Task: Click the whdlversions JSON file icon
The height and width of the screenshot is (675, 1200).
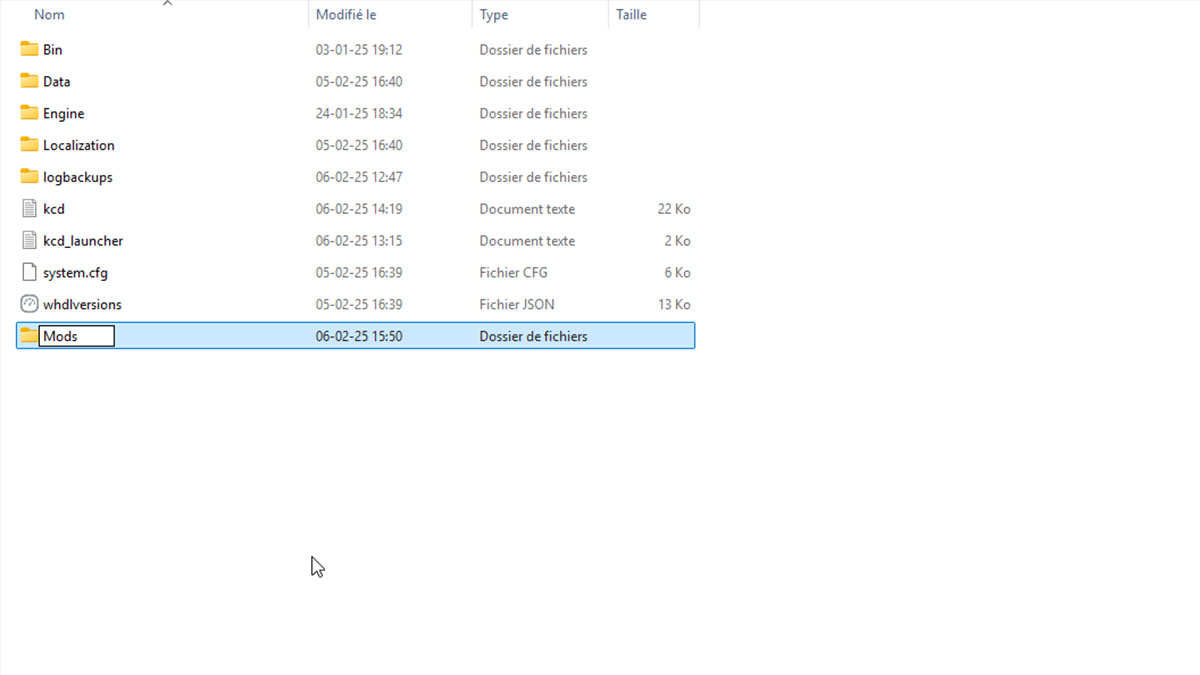Action: pos(29,304)
